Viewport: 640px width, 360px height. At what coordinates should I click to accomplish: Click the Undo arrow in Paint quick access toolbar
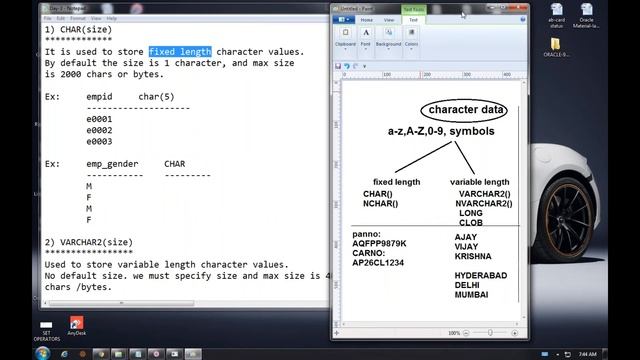347,66
